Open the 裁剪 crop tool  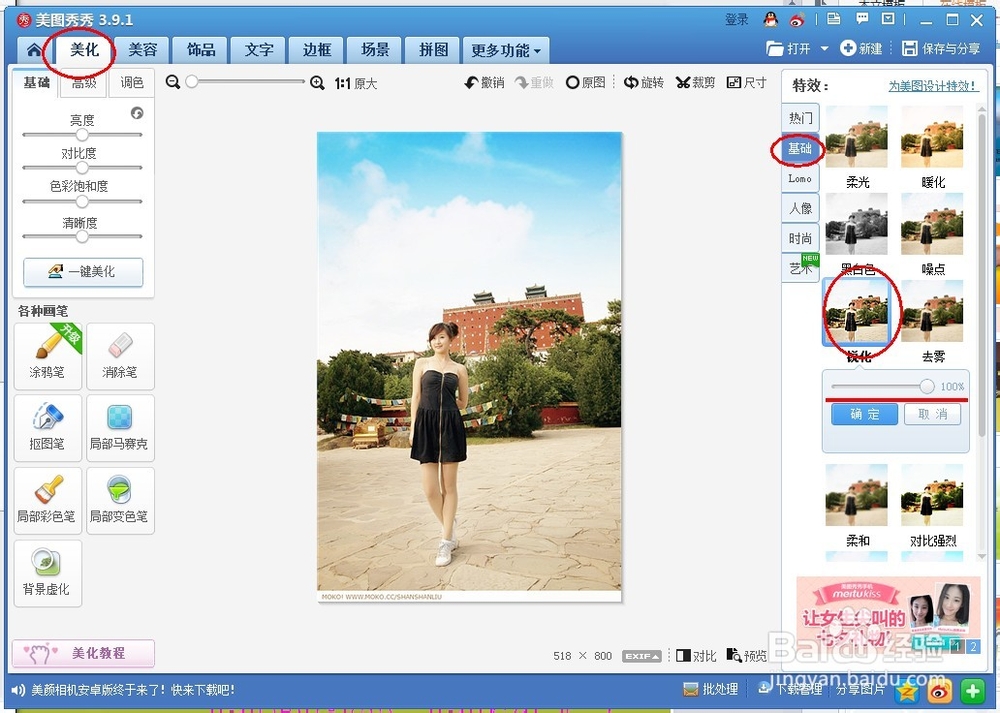(x=696, y=82)
